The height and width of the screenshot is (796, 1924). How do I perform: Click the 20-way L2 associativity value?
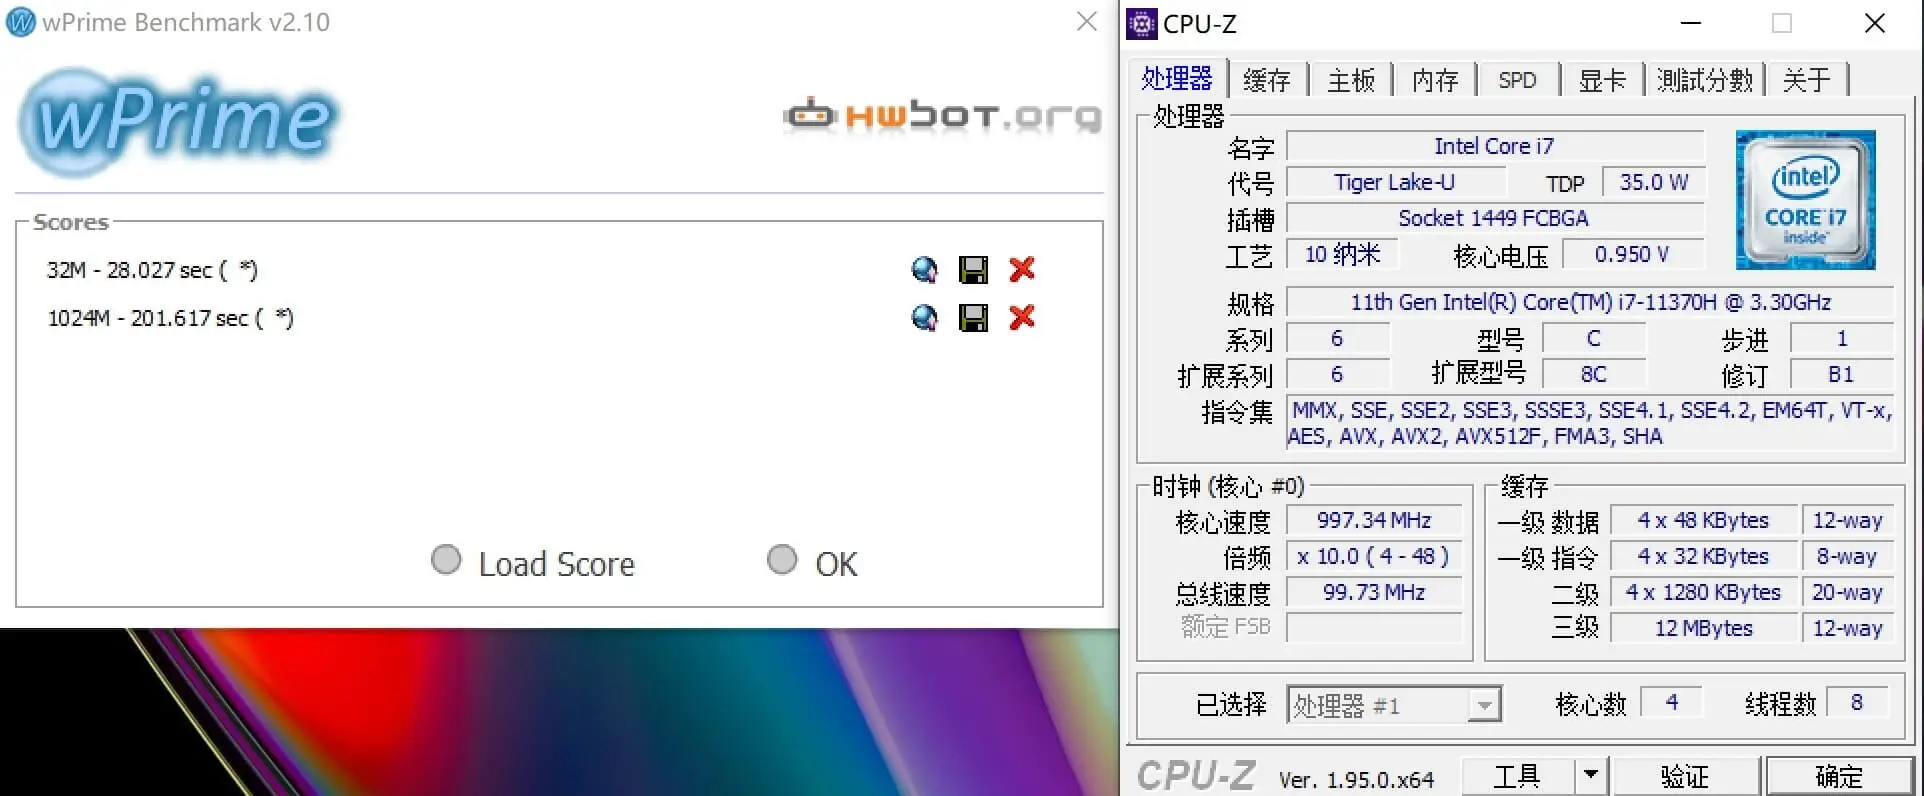point(1847,592)
